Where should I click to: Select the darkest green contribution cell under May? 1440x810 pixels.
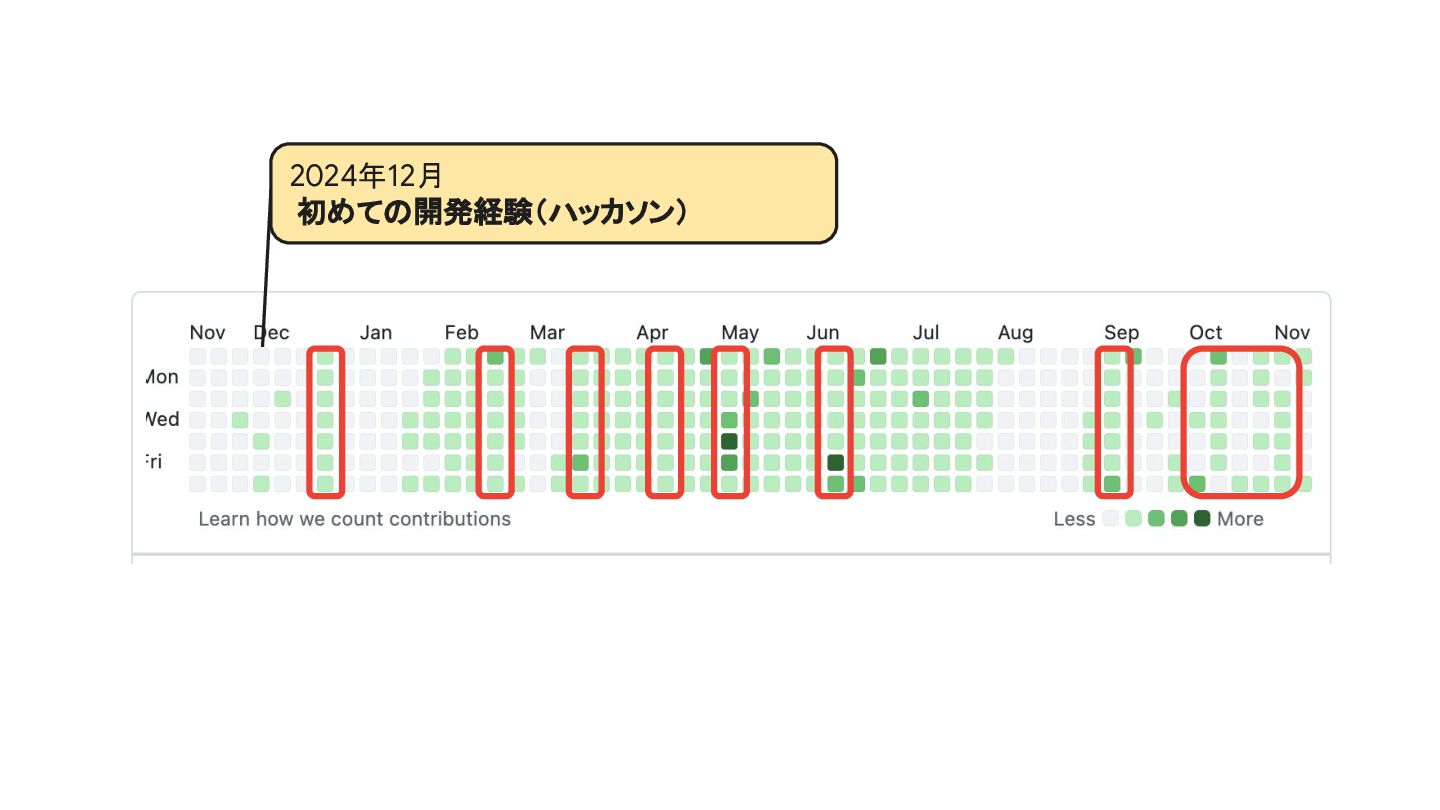729,441
